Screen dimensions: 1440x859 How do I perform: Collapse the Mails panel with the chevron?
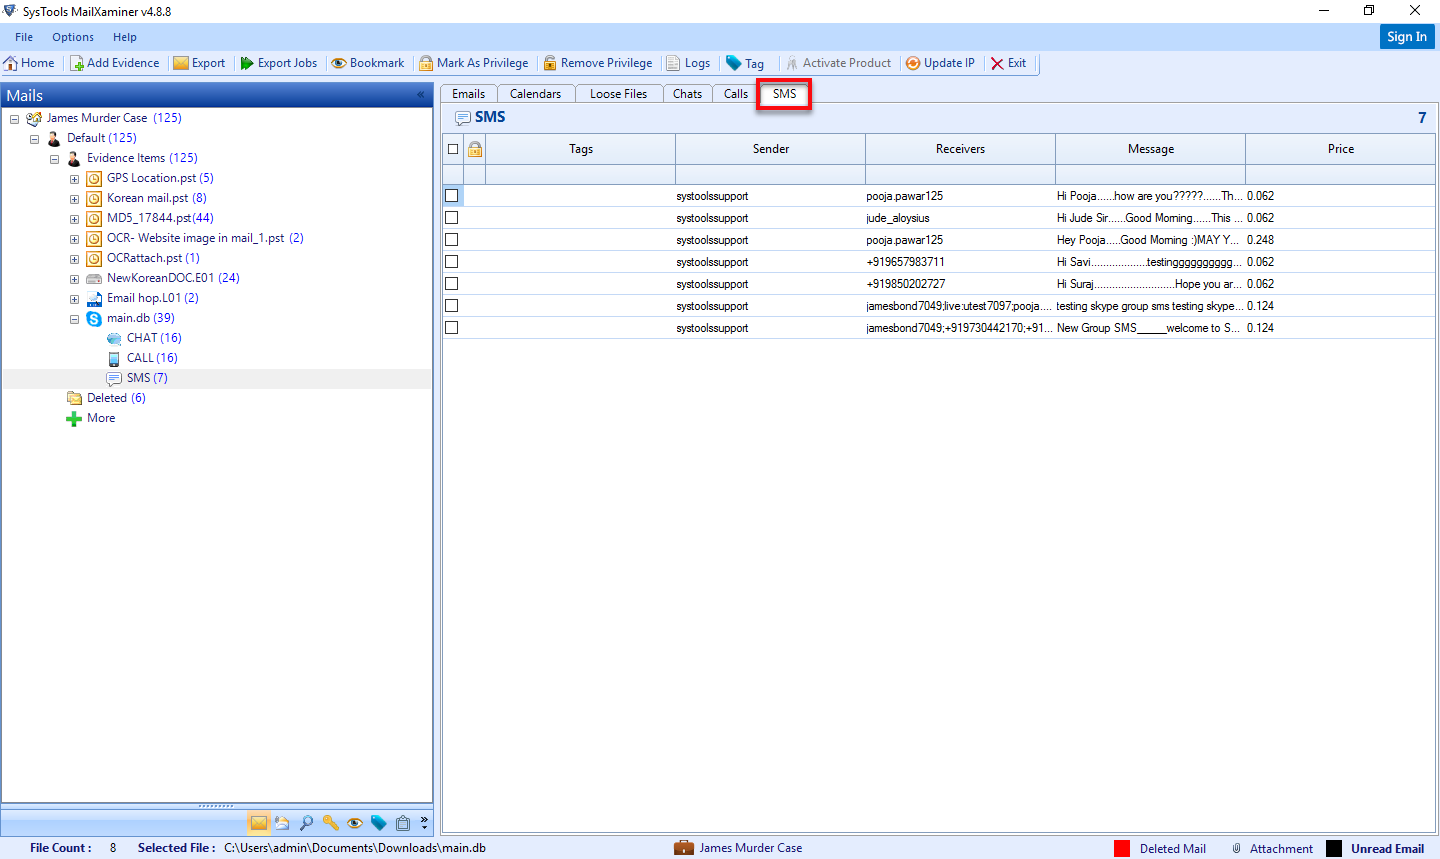[420, 95]
